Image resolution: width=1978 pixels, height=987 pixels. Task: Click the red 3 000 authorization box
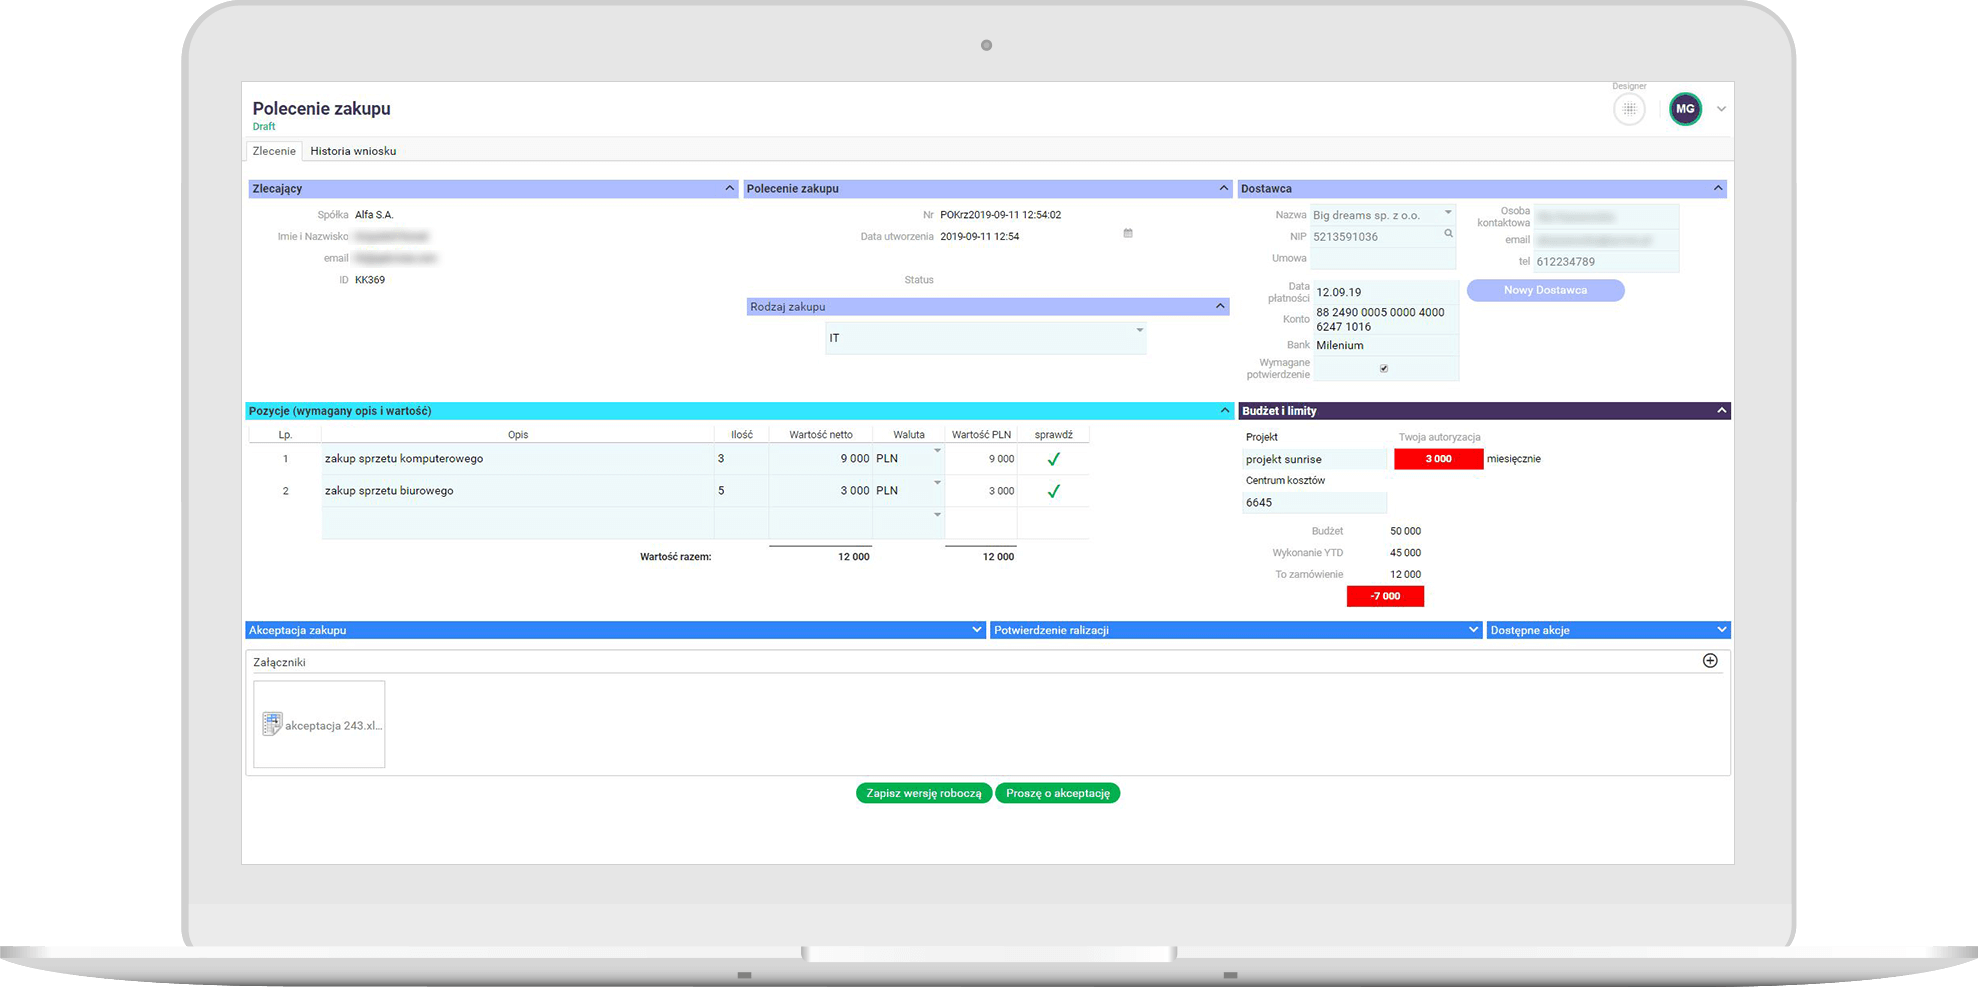pos(1438,459)
